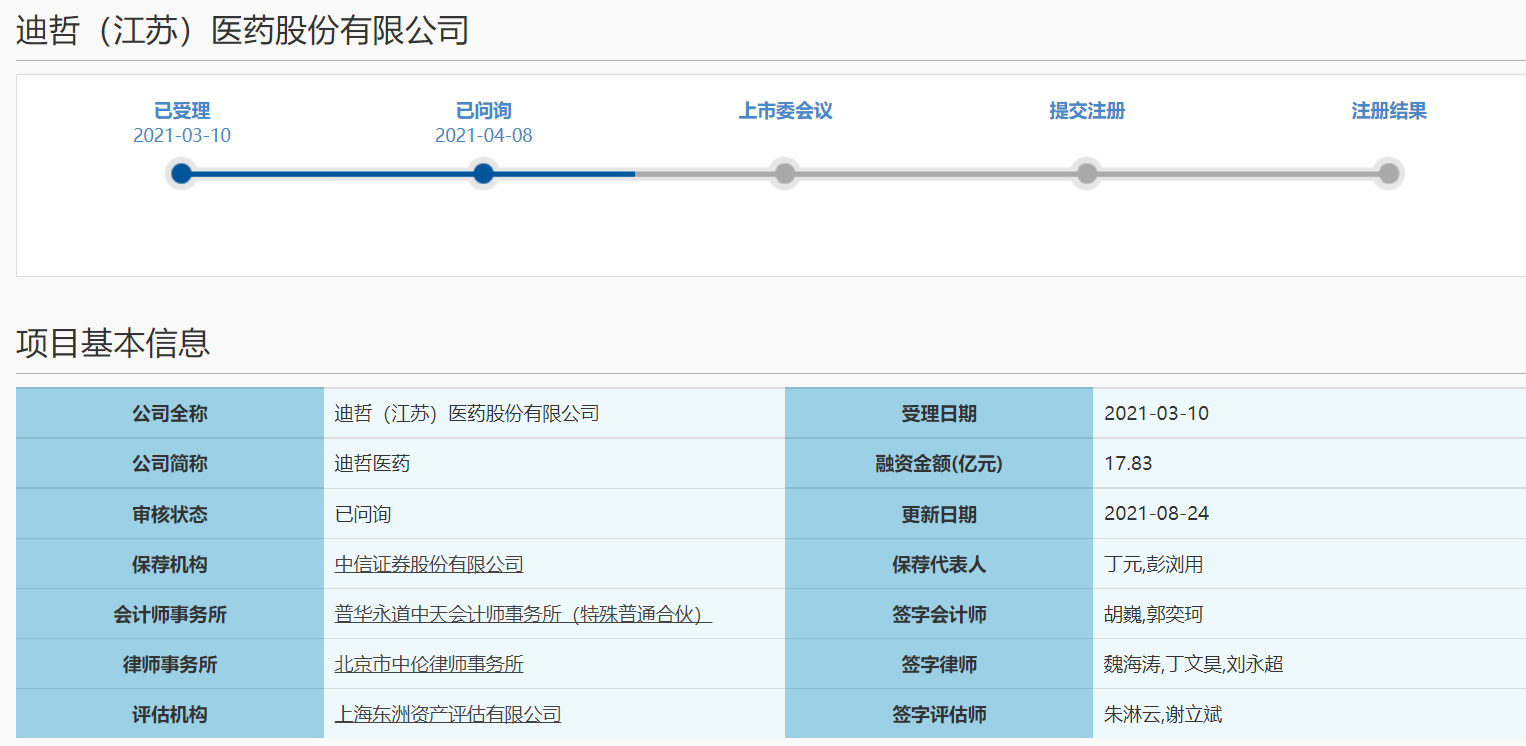The image size is (1526, 746).
Task: Click the company full name value in the table
Action: point(467,413)
